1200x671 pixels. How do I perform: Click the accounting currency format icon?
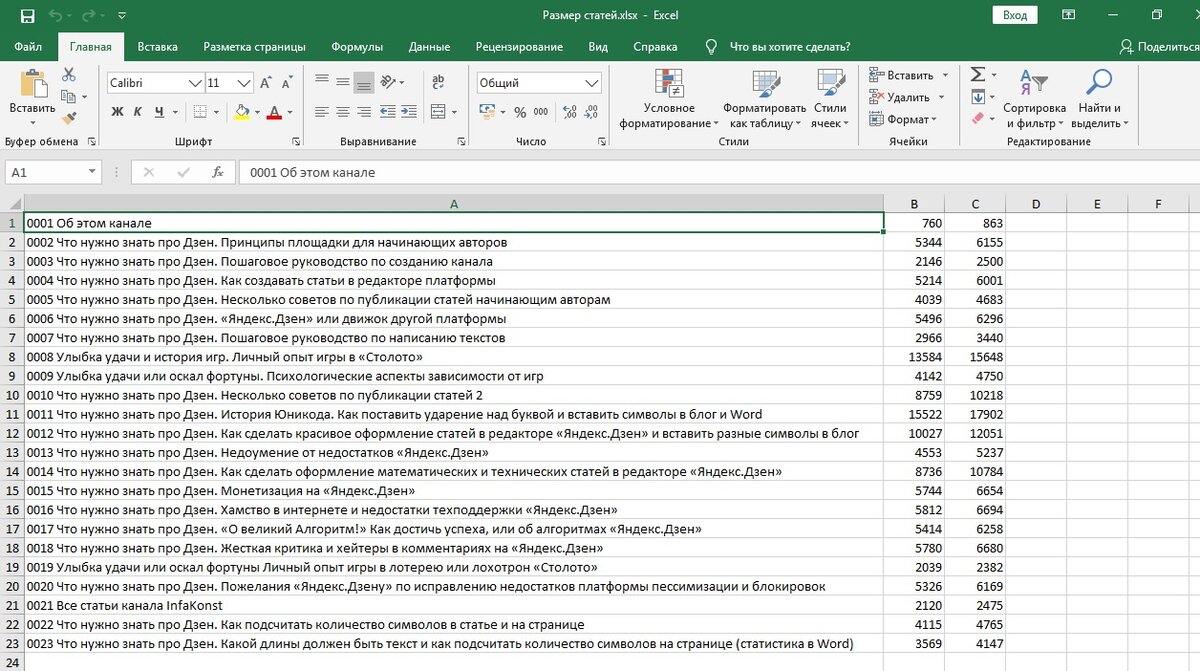click(486, 112)
